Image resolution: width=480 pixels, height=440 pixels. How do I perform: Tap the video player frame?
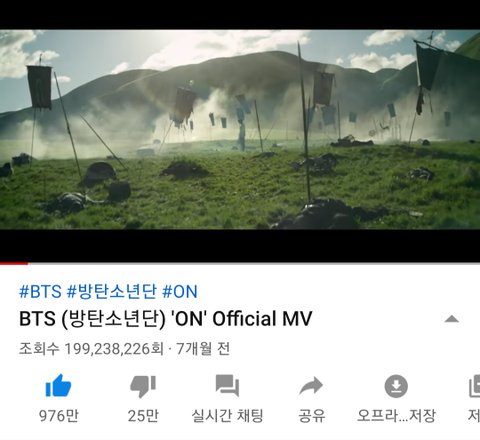click(240, 129)
